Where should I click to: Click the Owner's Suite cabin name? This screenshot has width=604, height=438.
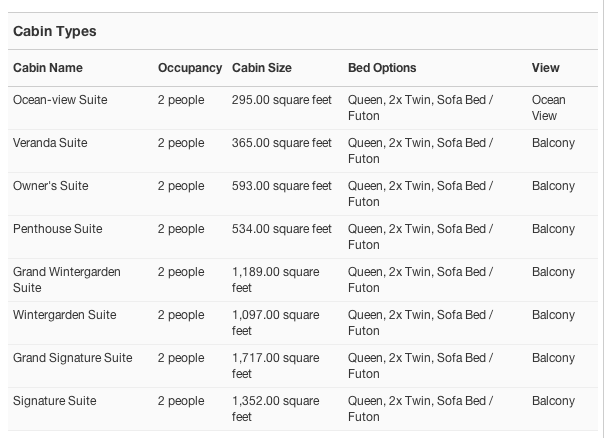(51, 186)
